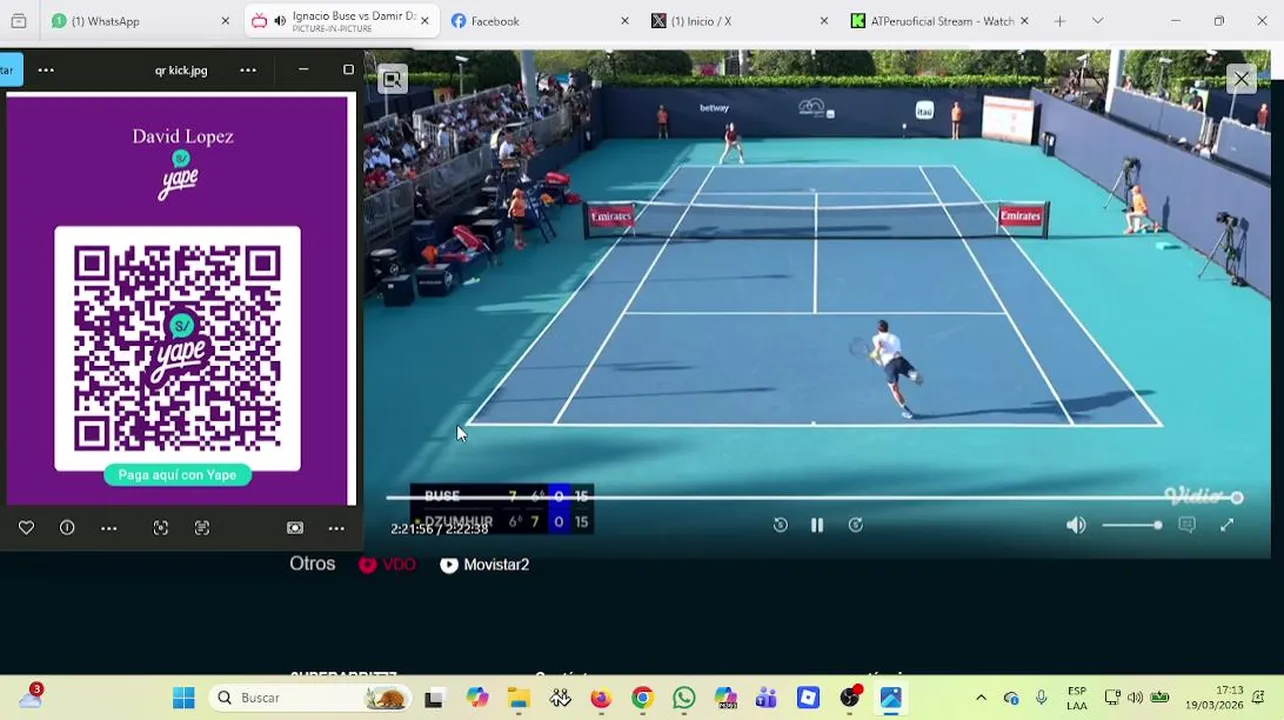
Task: Start slideshow icon in Photos viewer
Action: pyautogui.click(x=295, y=528)
